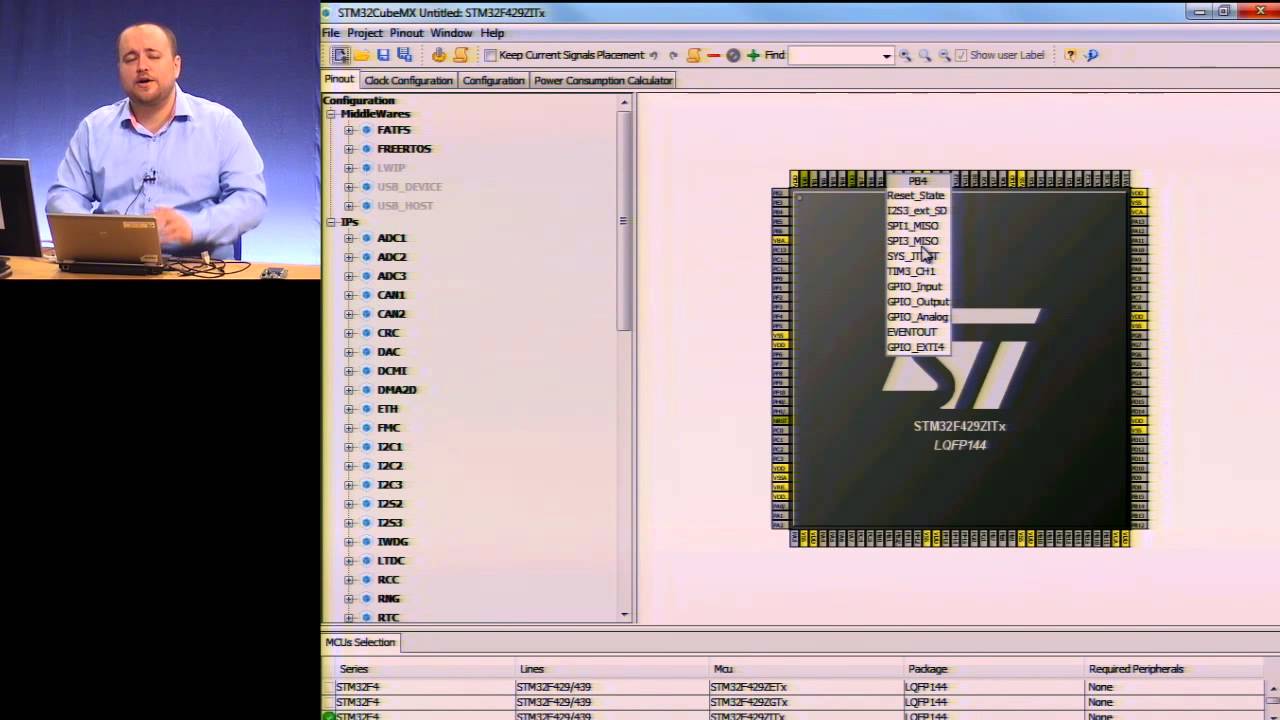Click the New Project toolbar icon
1280x720 pixels.
pos(340,55)
